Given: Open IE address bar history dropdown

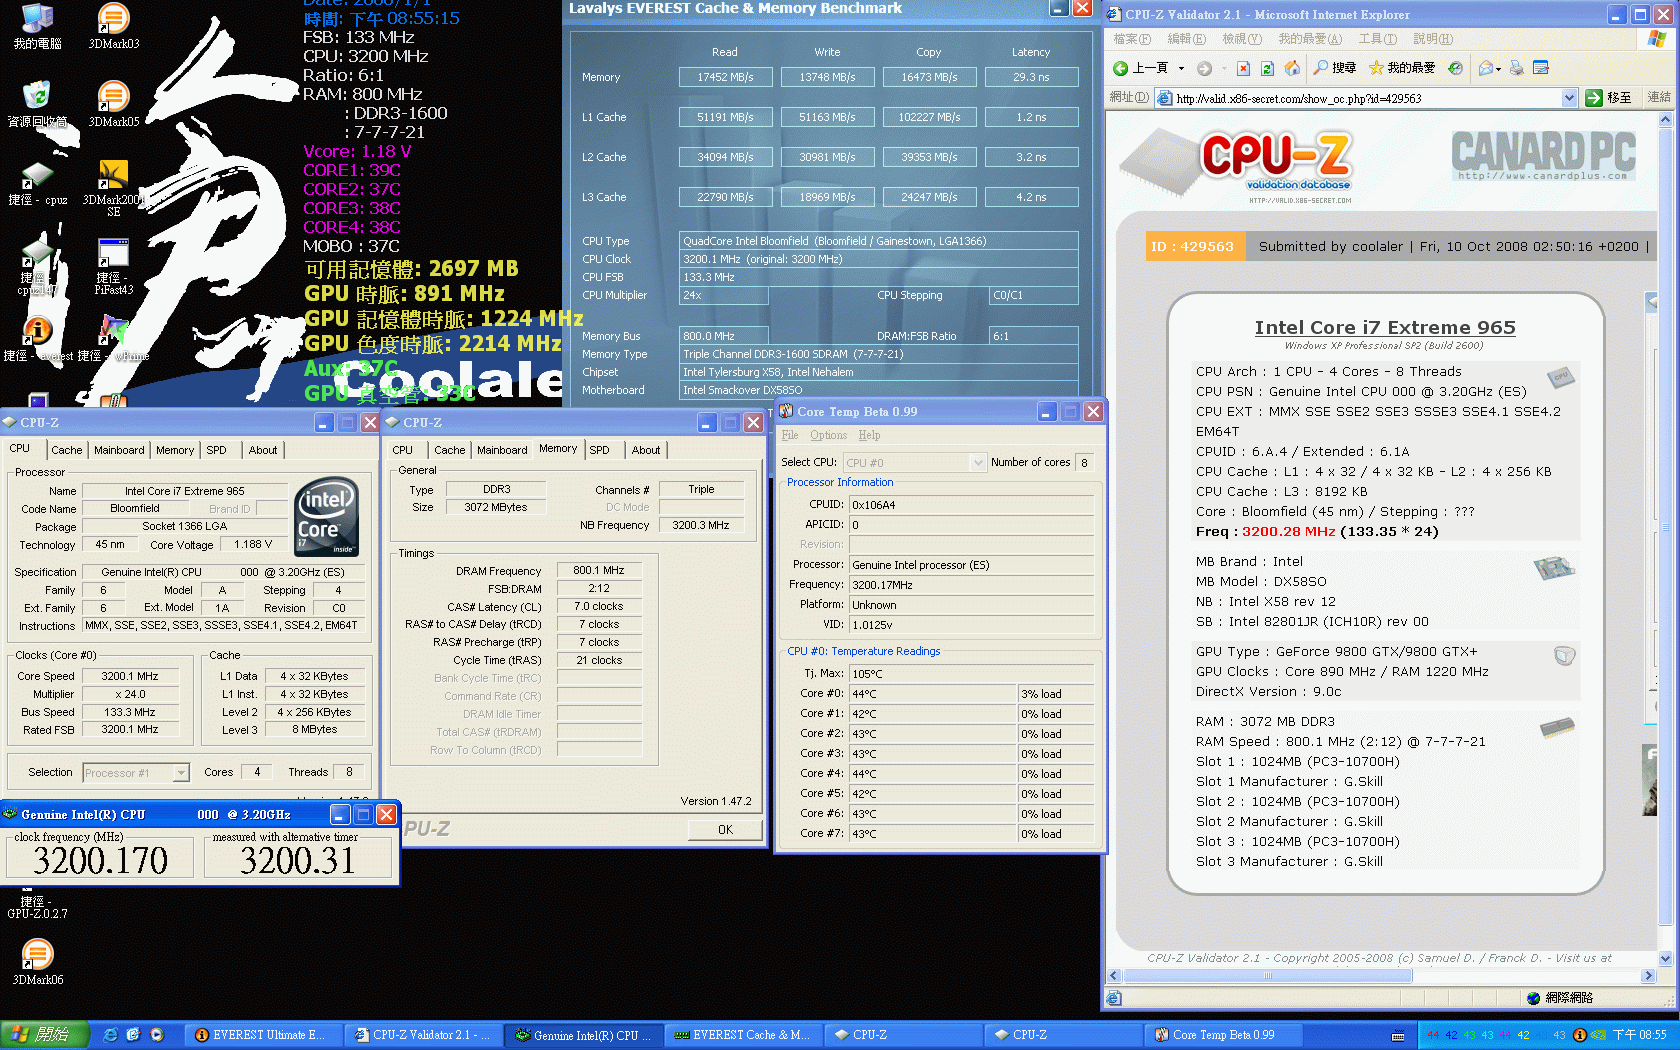Looking at the screenshot, I should (x=1569, y=98).
